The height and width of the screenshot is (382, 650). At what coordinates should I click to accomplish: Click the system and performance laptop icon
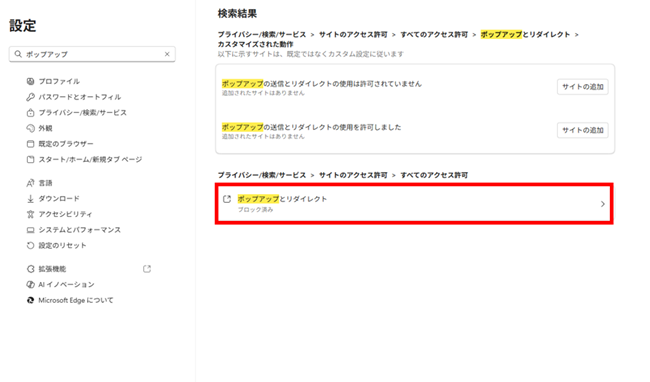click(30, 230)
